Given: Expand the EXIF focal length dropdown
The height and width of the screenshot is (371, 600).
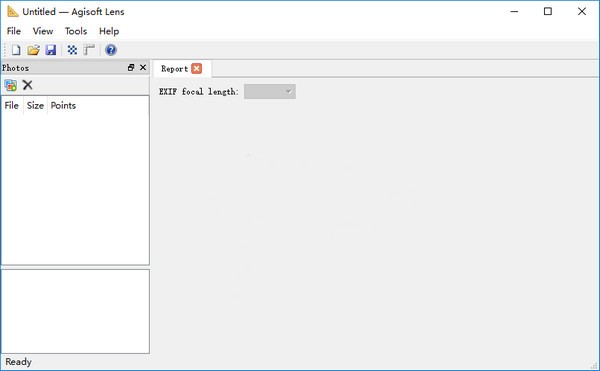Looking at the screenshot, I should coord(270,91).
